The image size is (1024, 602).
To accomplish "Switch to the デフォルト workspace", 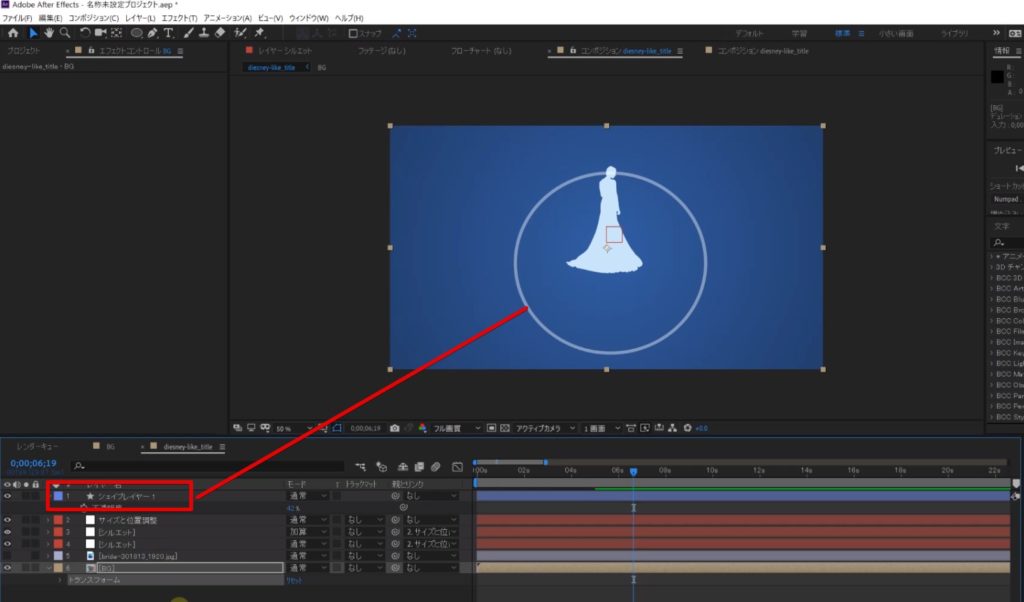I will pos(749,33).
